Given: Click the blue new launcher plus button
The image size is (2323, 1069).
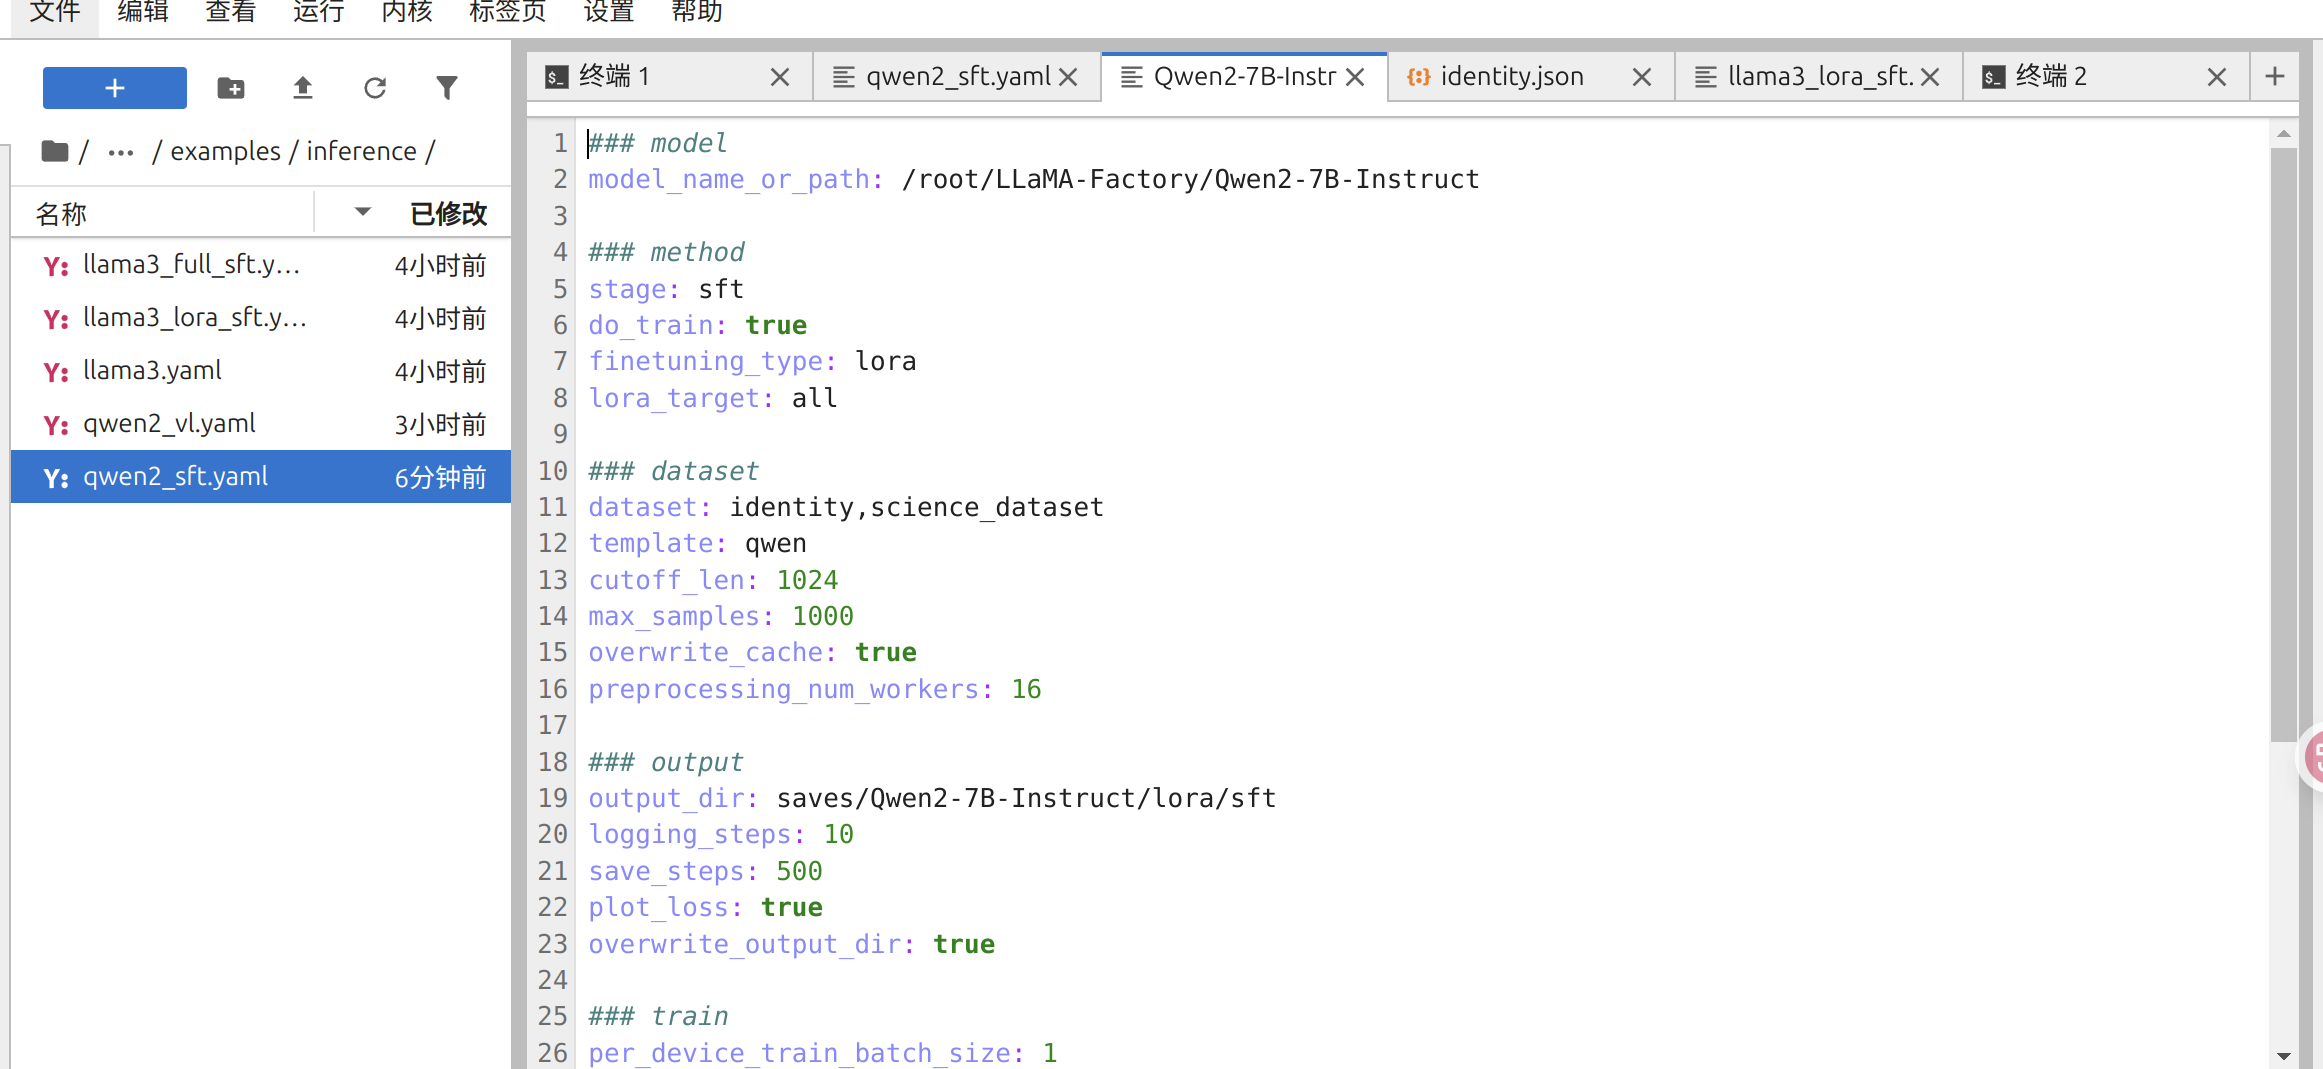Looking at the screenshot, I should coord(114,88).
